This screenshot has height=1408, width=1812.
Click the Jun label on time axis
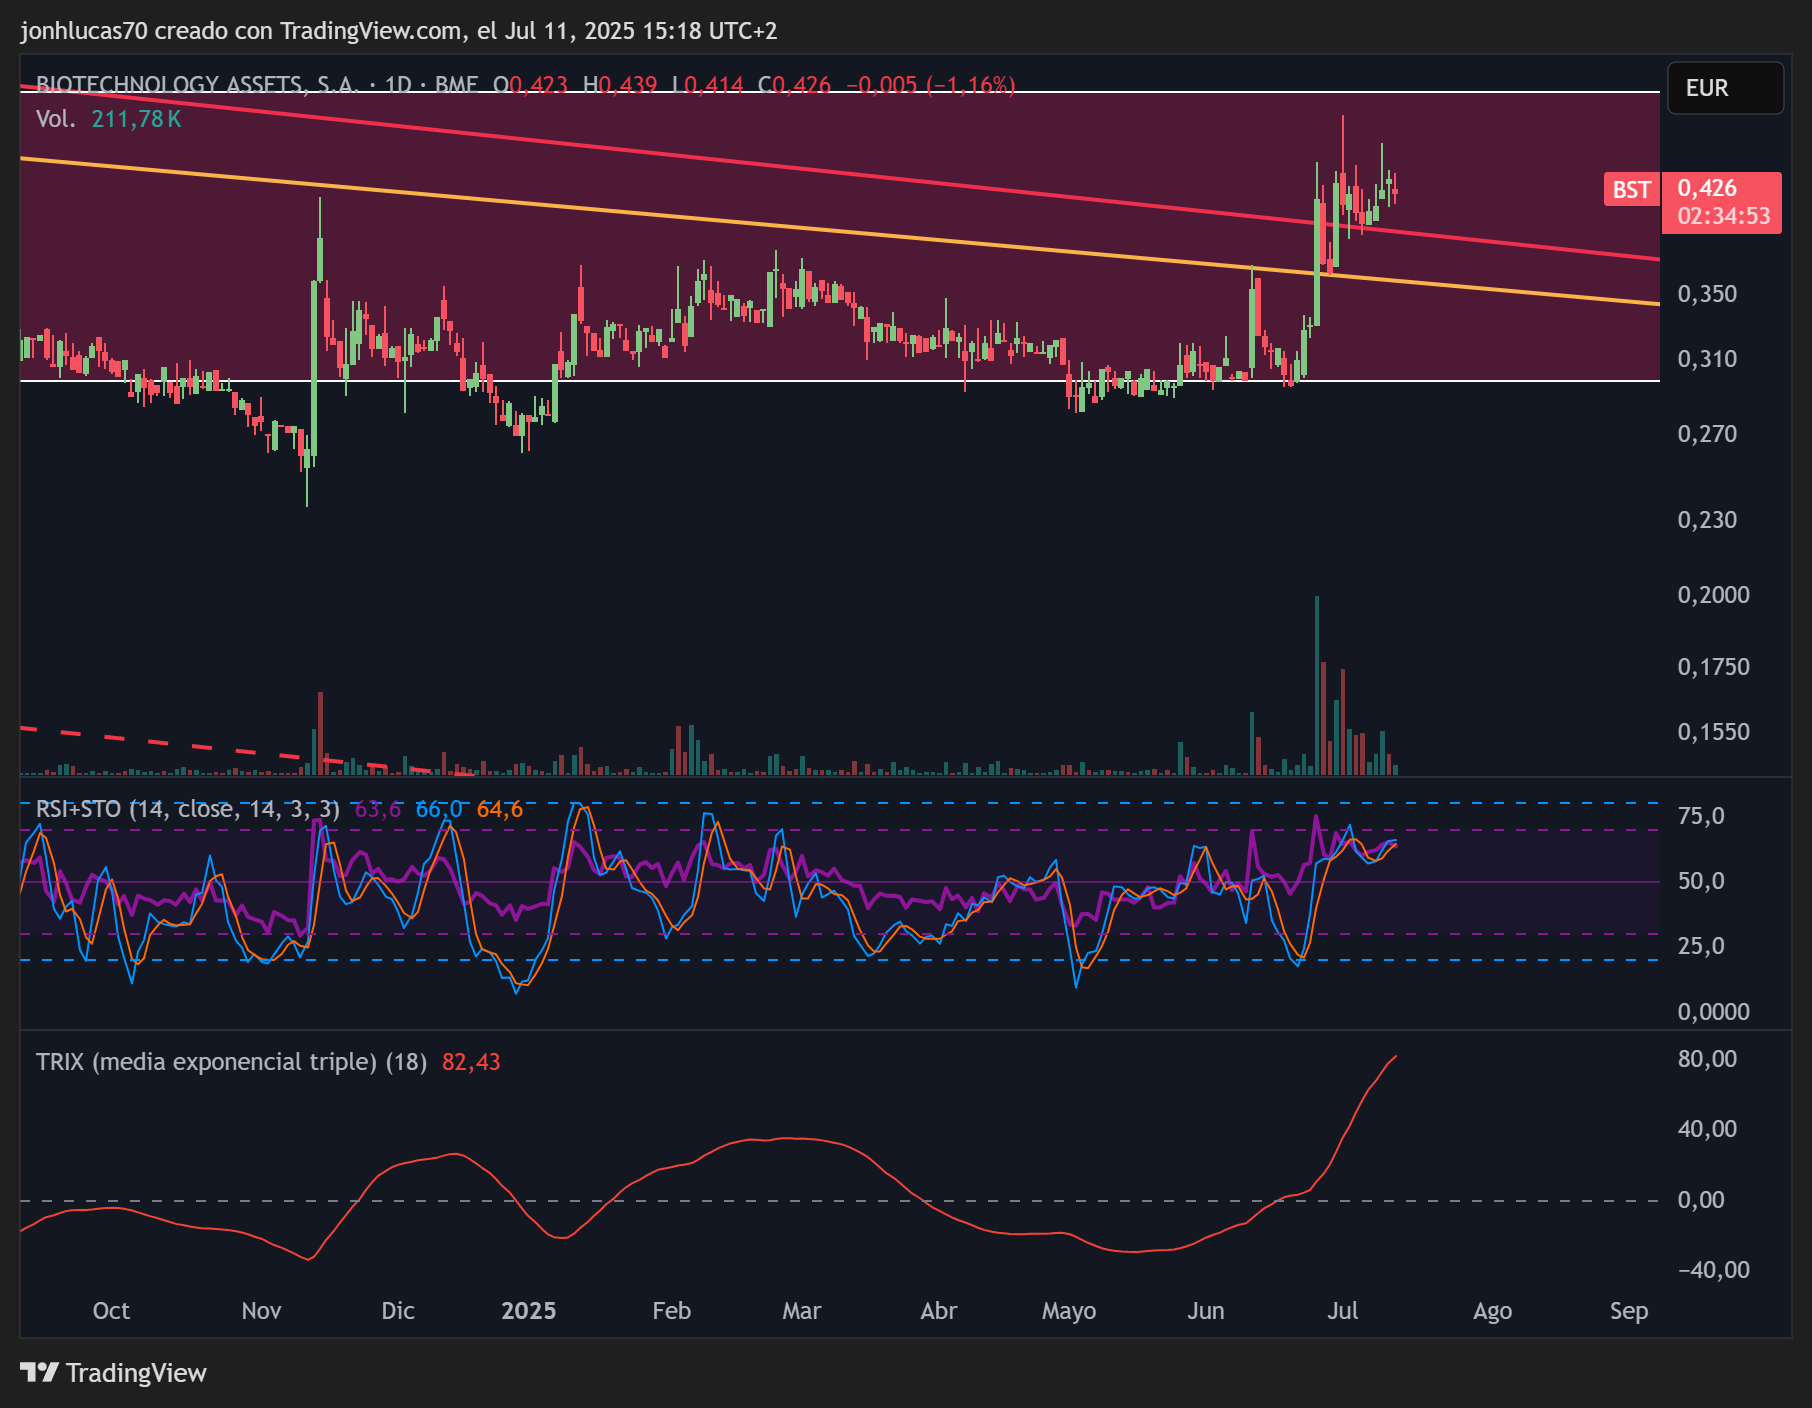pos(1206,1311)
